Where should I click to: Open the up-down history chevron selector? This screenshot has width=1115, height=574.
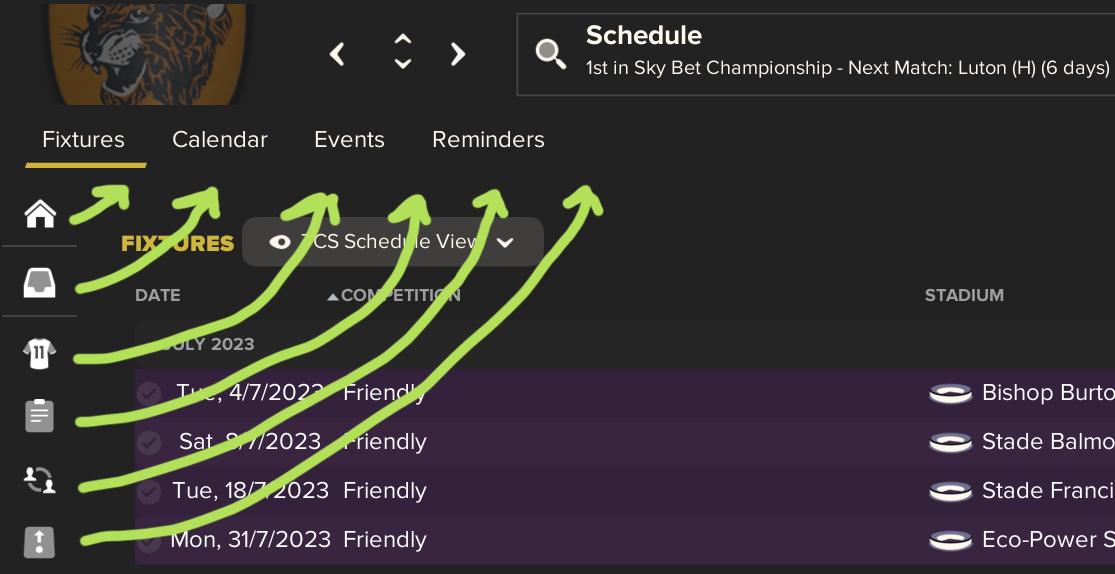point(402,53)
